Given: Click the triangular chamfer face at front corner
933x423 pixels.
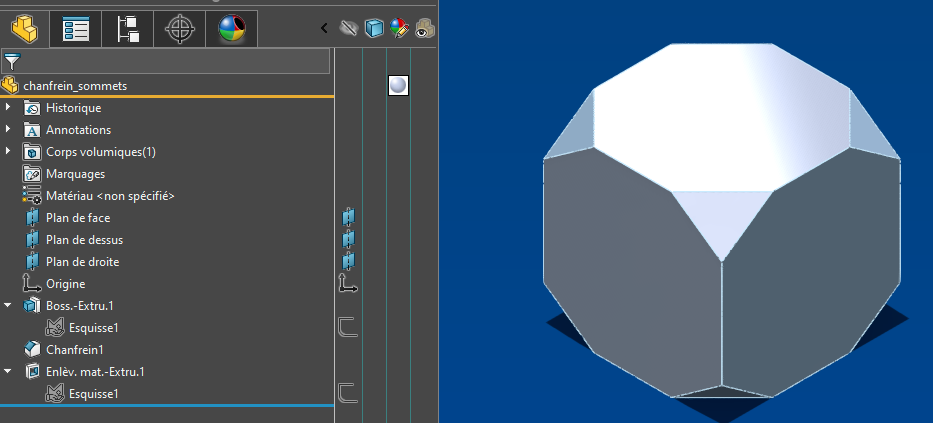Looking at the screenshot, I should (x=722, y=219).
